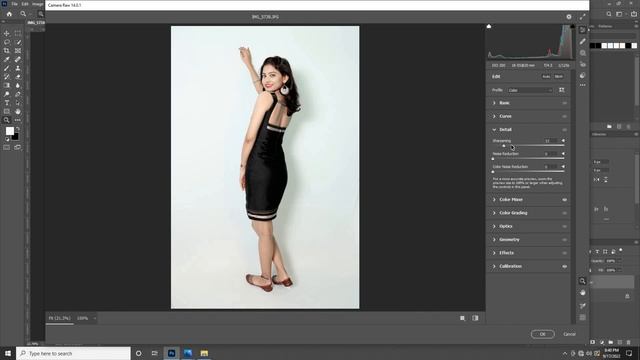Toggle the grid overlay in Camera Raw
640x360 pixels.
point(582,317)
